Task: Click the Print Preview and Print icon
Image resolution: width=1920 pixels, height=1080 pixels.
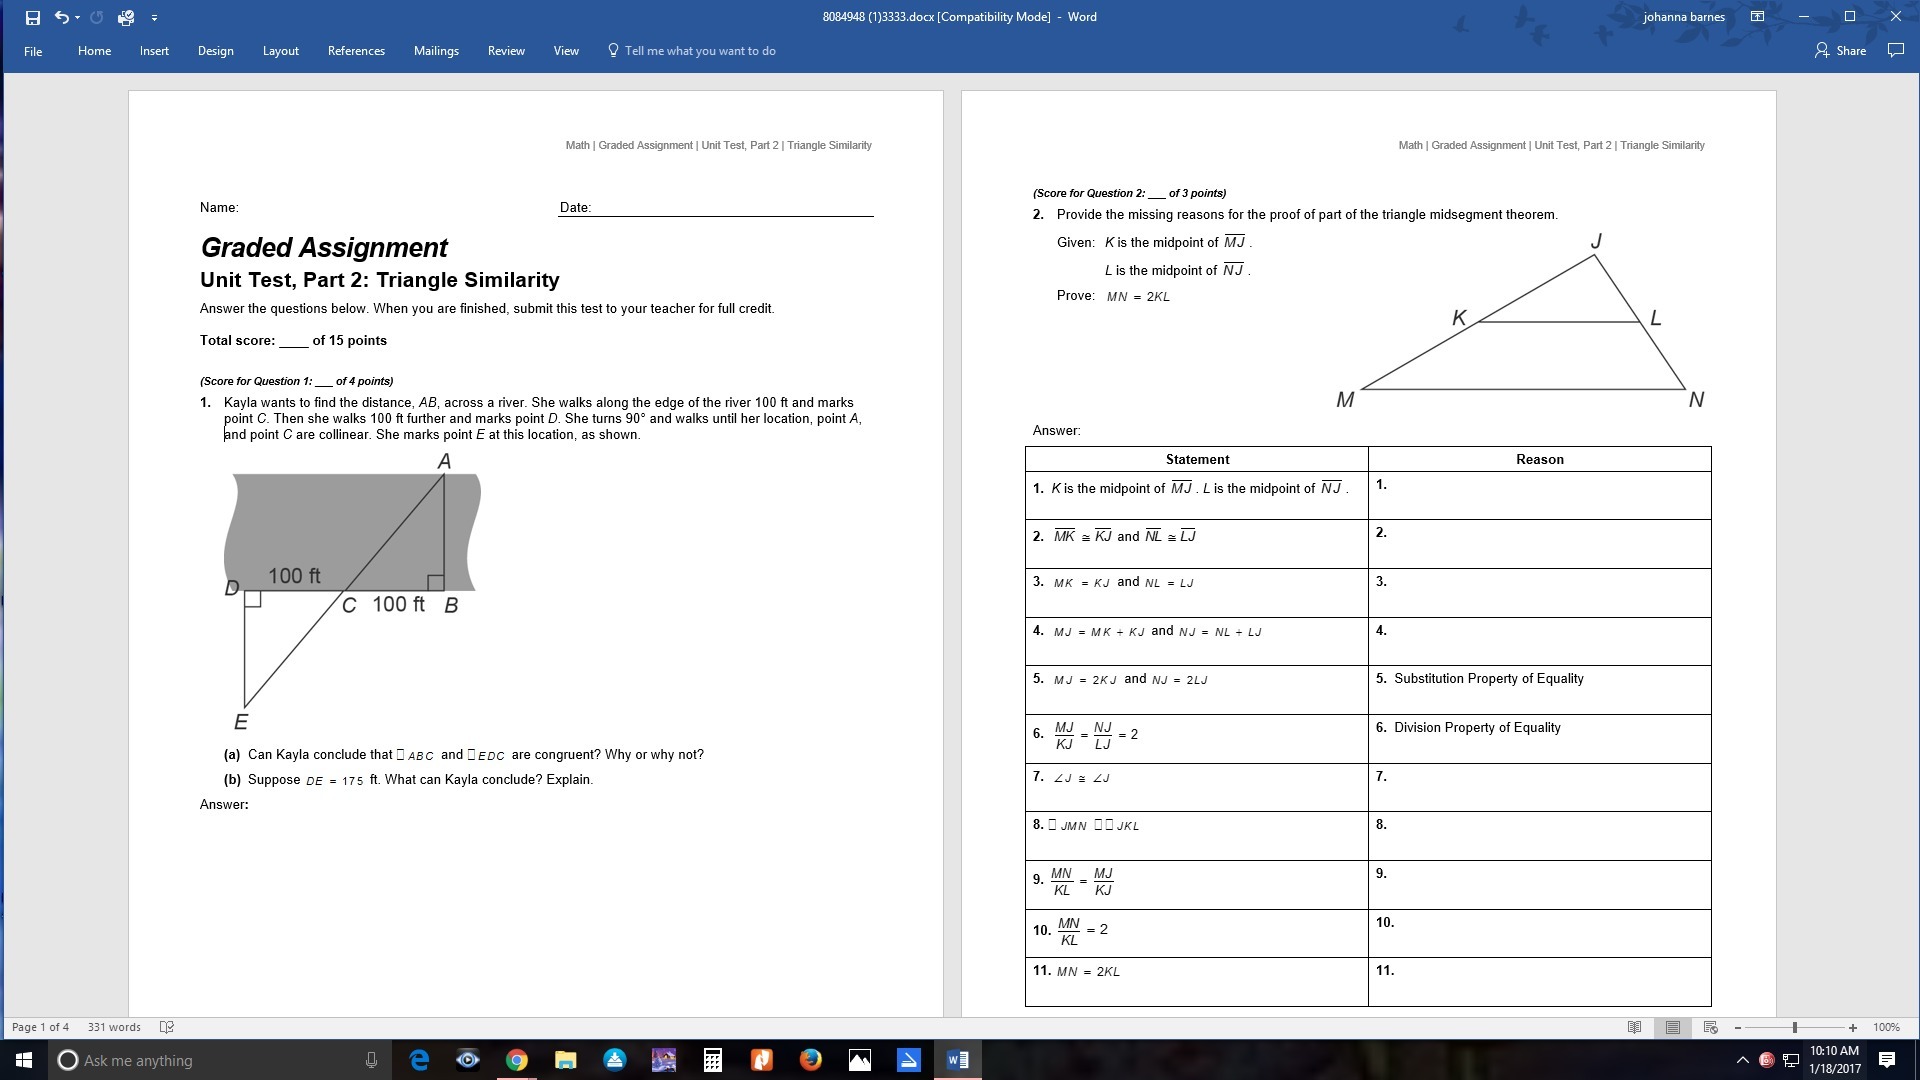Action: tap(126, 17)
